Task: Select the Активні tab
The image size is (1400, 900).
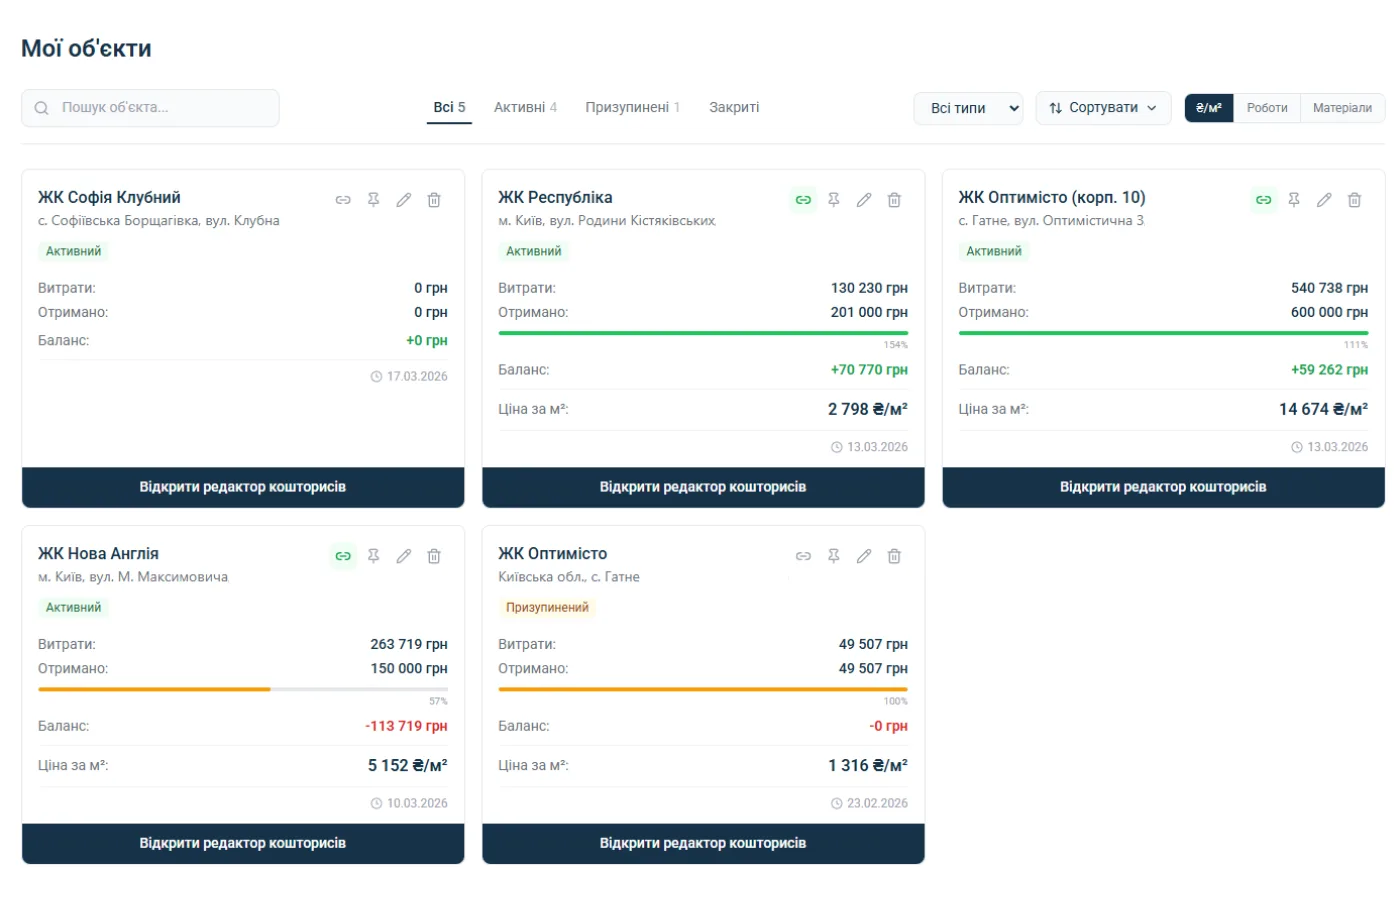Action: (525, 107)
